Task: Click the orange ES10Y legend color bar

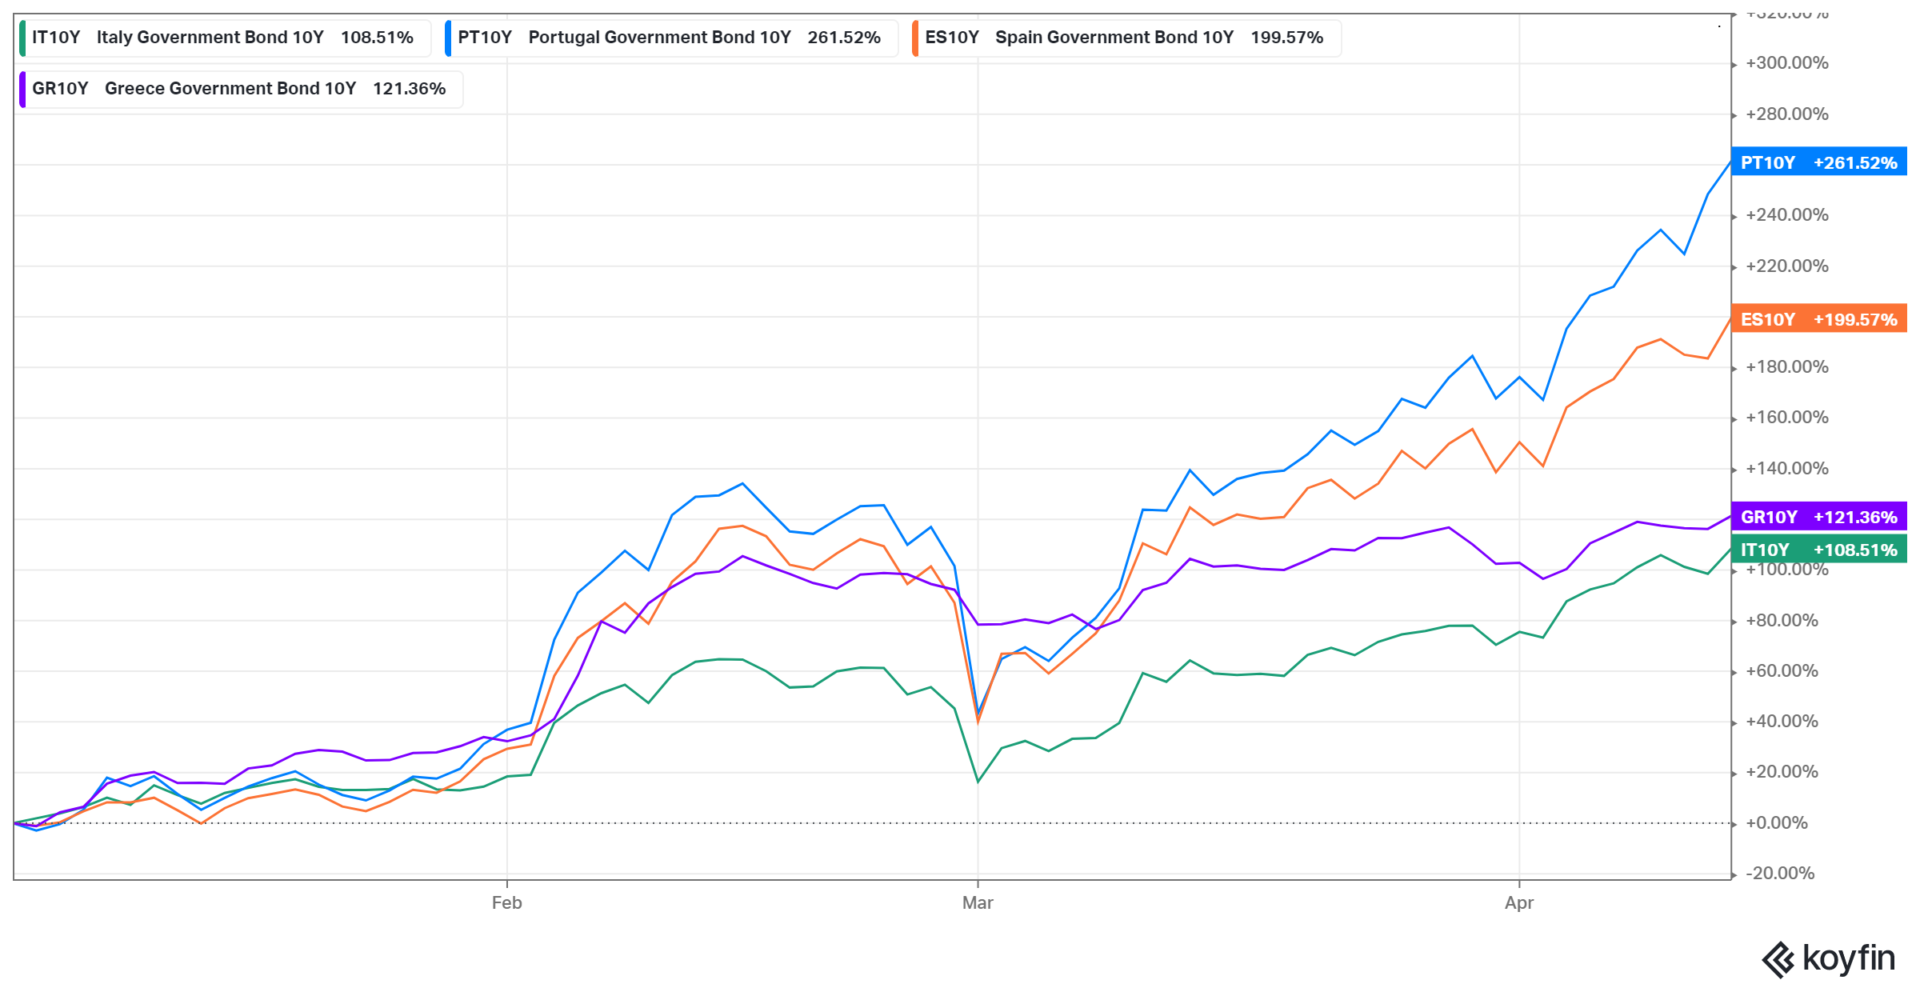Action: pos(915,38)
